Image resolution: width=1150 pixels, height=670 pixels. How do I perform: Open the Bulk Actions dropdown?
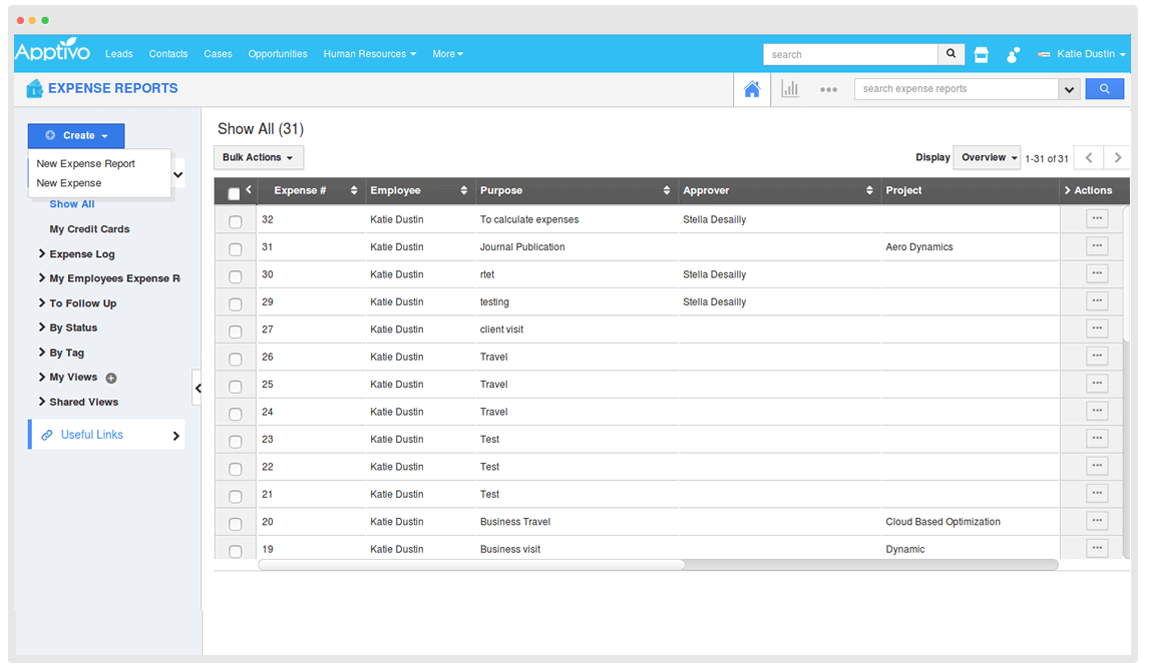pos(258,158)
